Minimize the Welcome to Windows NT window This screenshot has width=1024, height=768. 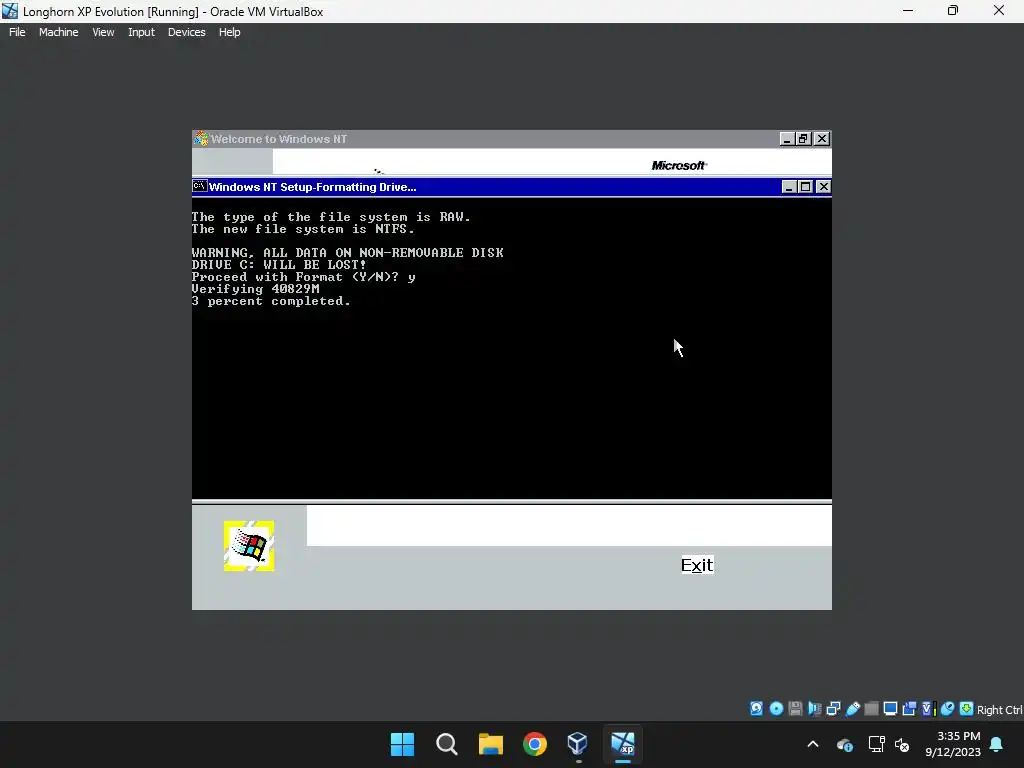[787, 138]
